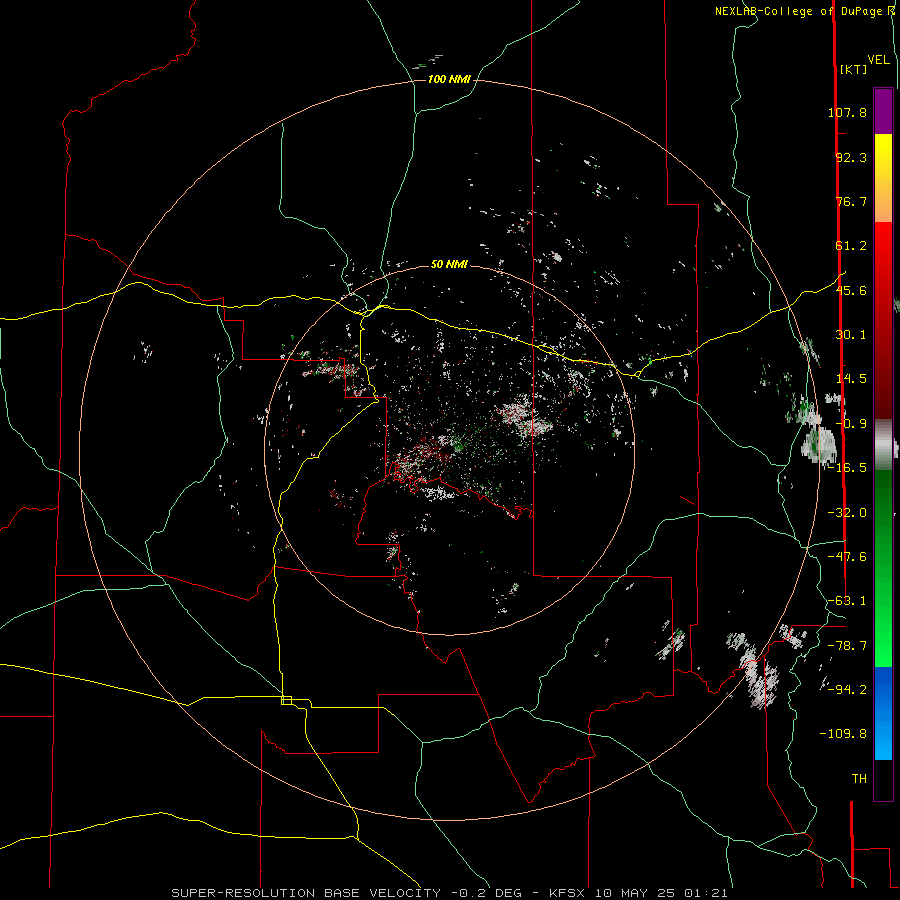Click the 76.7 velocity scale value
This screenshot has height=900, width=900.
(x=851, y=201)
